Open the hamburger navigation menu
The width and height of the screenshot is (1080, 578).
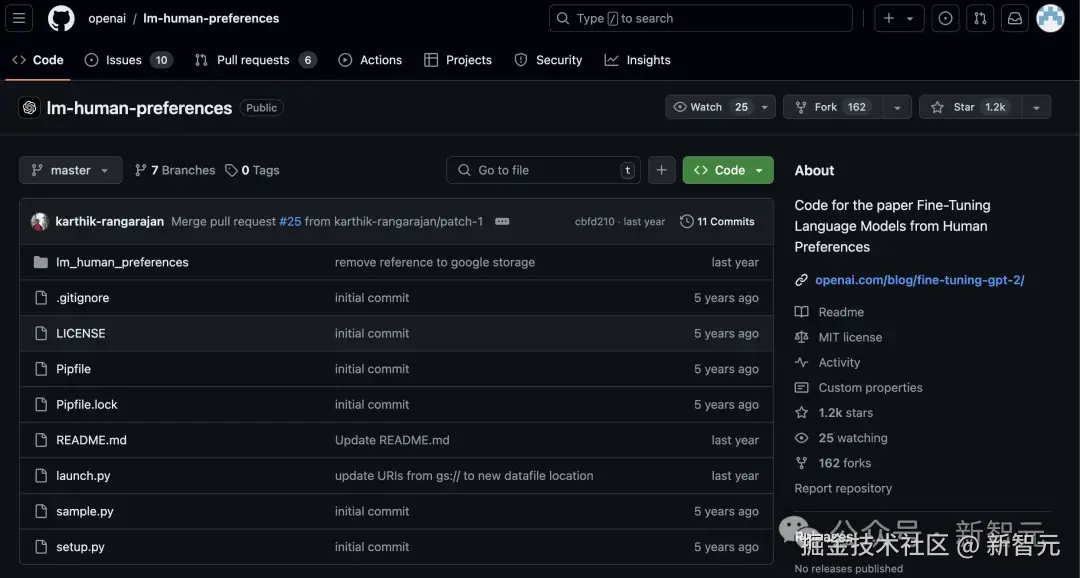click(20, 18)
